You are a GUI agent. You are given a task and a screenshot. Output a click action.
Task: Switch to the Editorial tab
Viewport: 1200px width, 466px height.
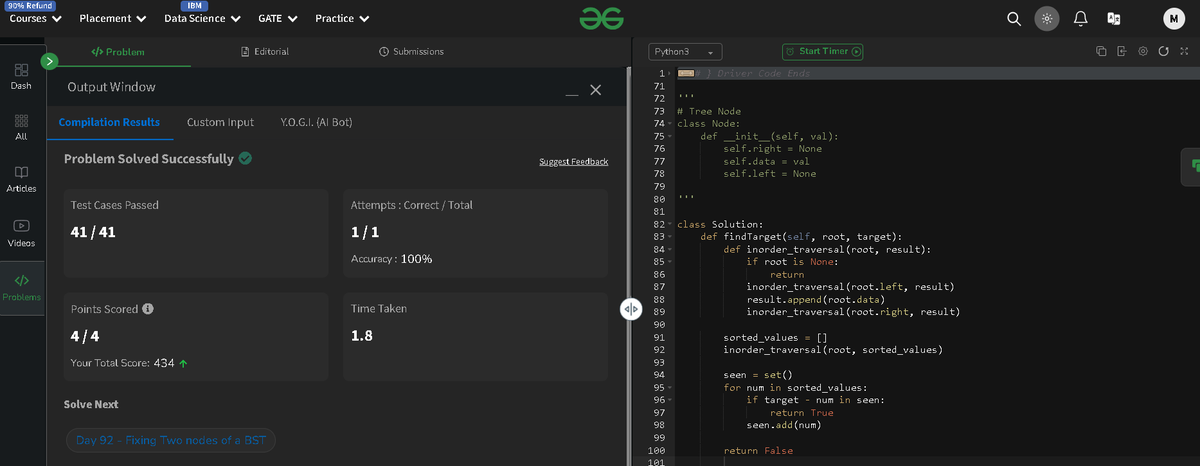(x=266, y=51)
